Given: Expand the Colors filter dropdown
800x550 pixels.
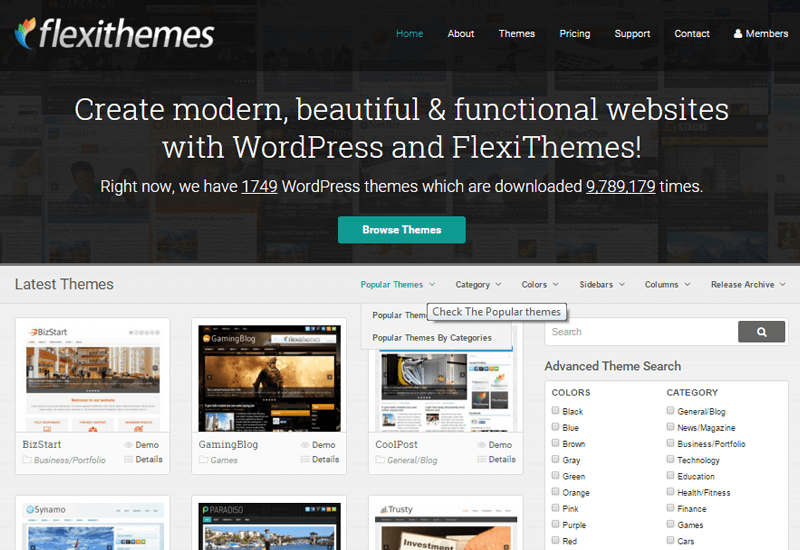Looking at the screenshot, I should (540, 285).
